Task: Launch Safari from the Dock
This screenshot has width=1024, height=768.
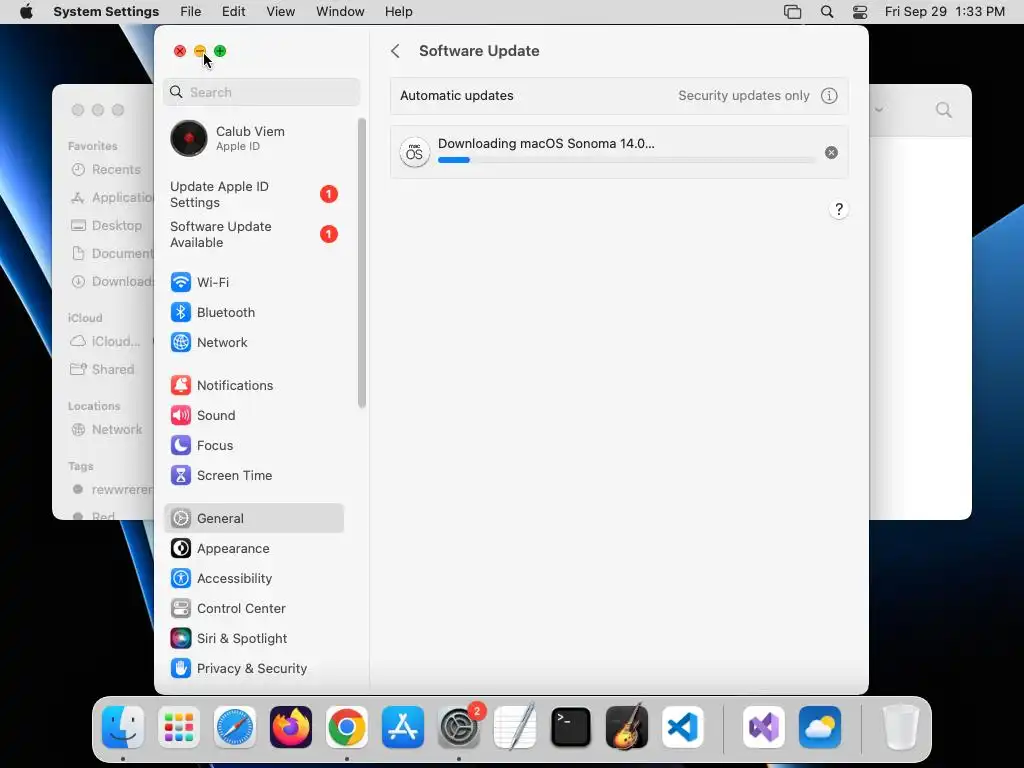Action: pos(235,727)
